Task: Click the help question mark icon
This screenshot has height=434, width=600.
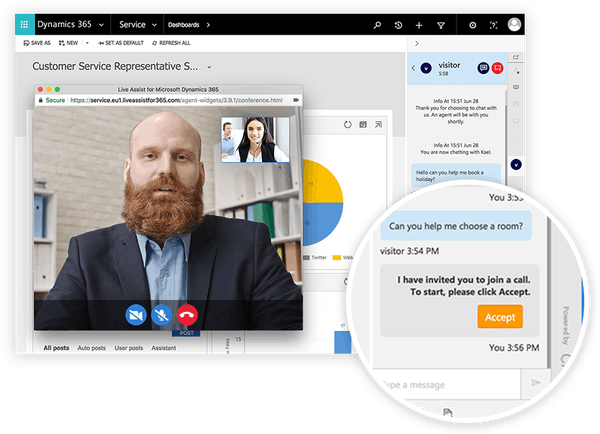Action: [x=494, y=25]
